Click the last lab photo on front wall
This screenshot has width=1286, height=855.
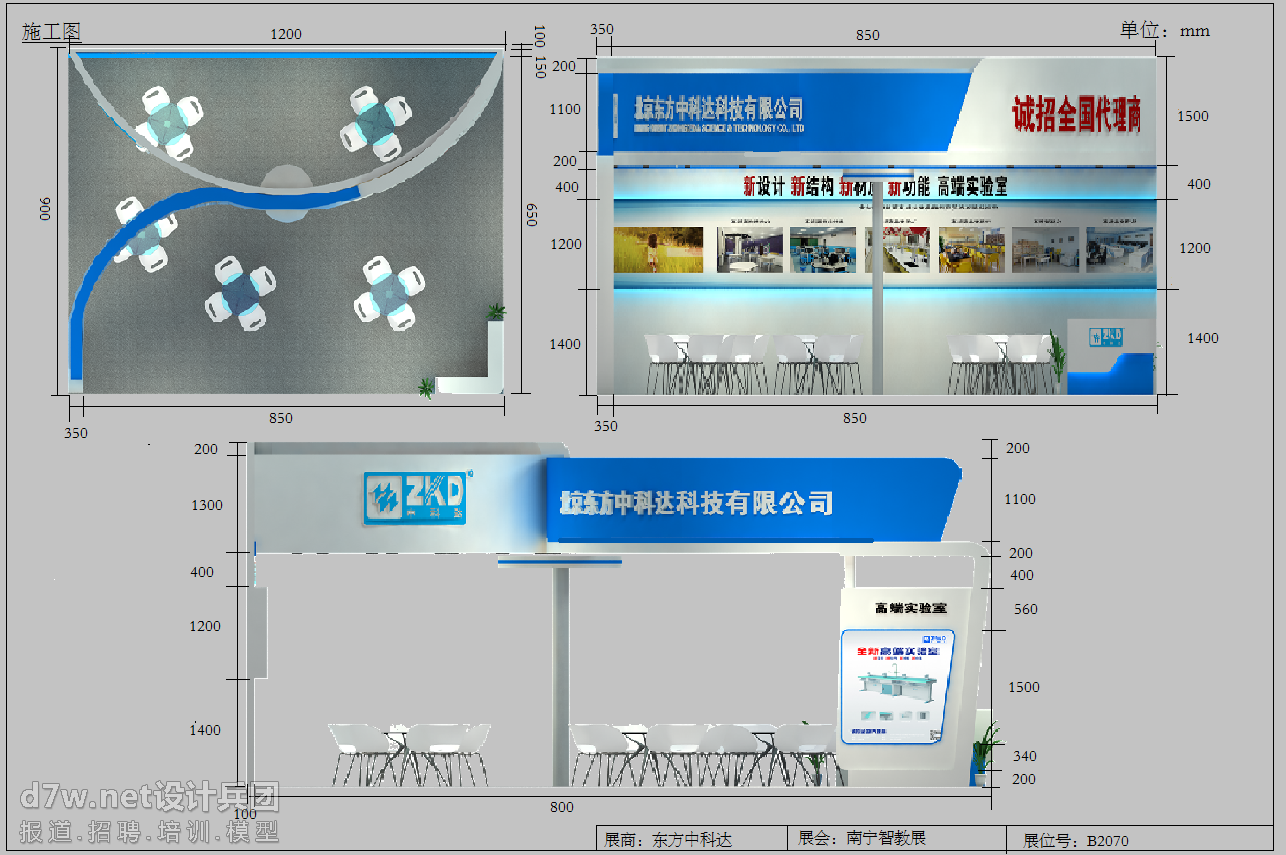1120,249
